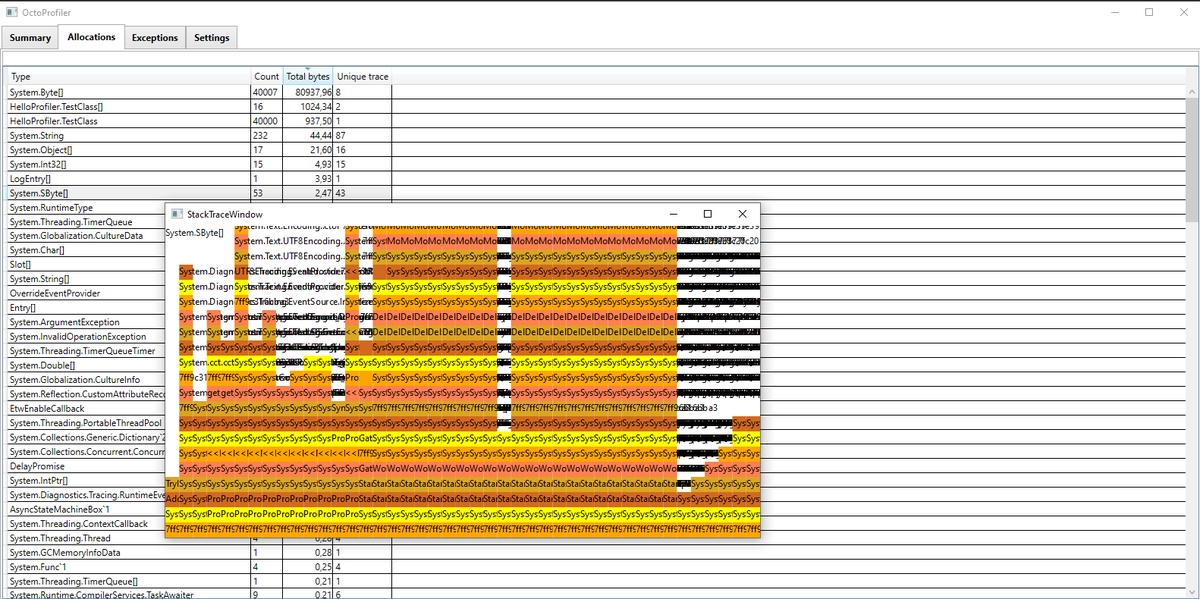Select the System.Double[] row
The width and height of the screenshot is (1200, 599).
point(85,366)
